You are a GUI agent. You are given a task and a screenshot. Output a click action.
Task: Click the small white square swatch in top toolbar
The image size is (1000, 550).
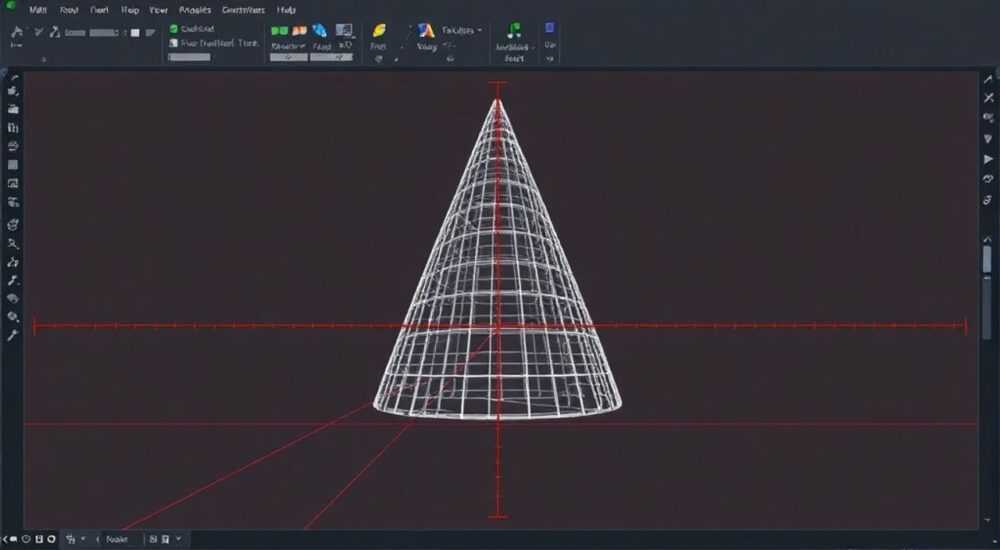tap(135, 33)
